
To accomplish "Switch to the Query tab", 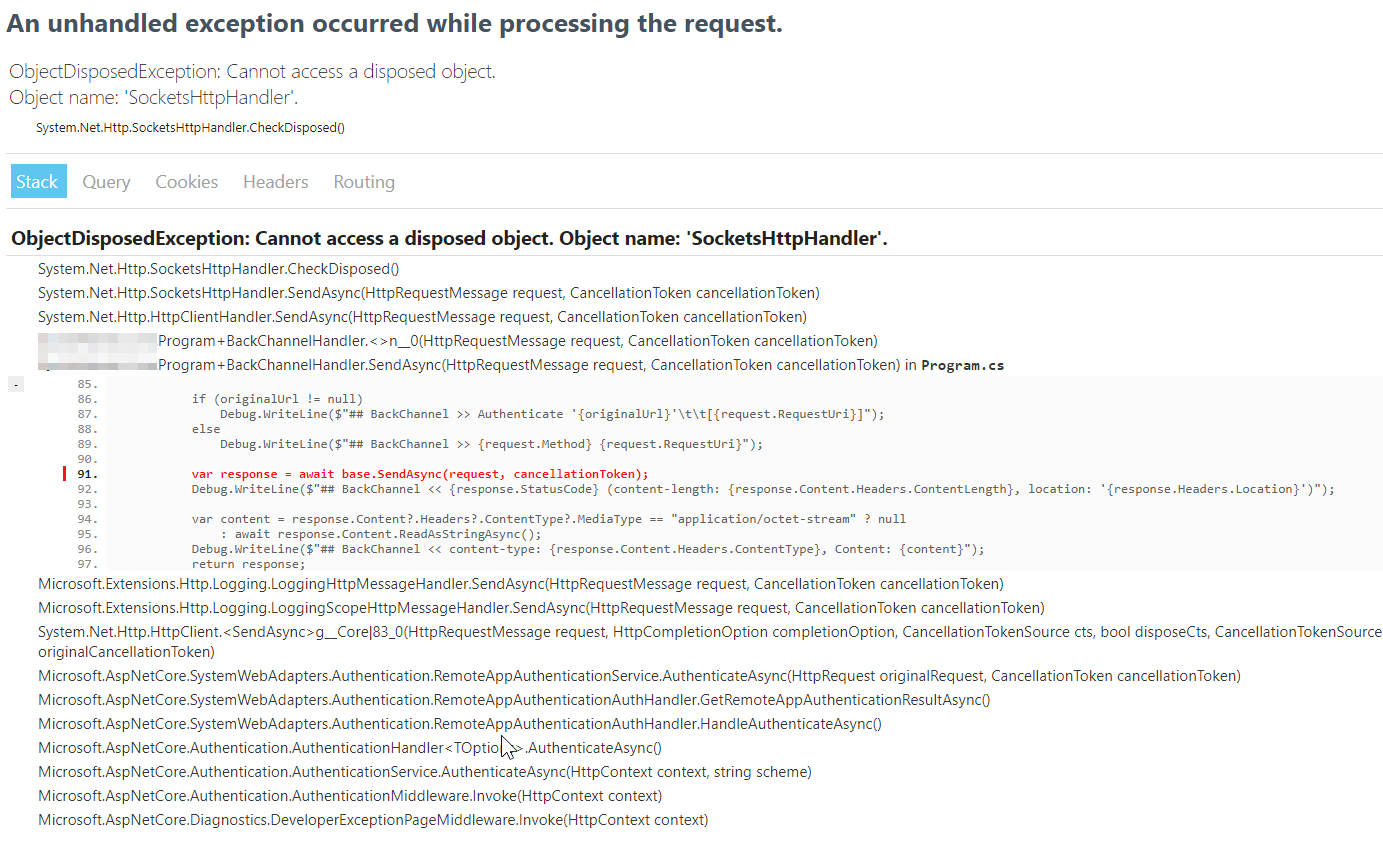I will click(x=106, y=181).
